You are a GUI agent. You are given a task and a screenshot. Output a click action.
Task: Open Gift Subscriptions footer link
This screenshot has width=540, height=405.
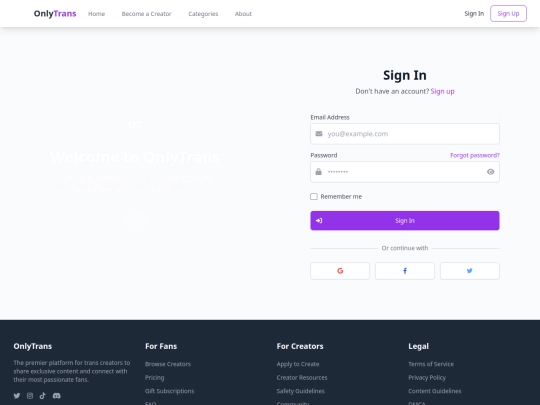tap(169, 391)
